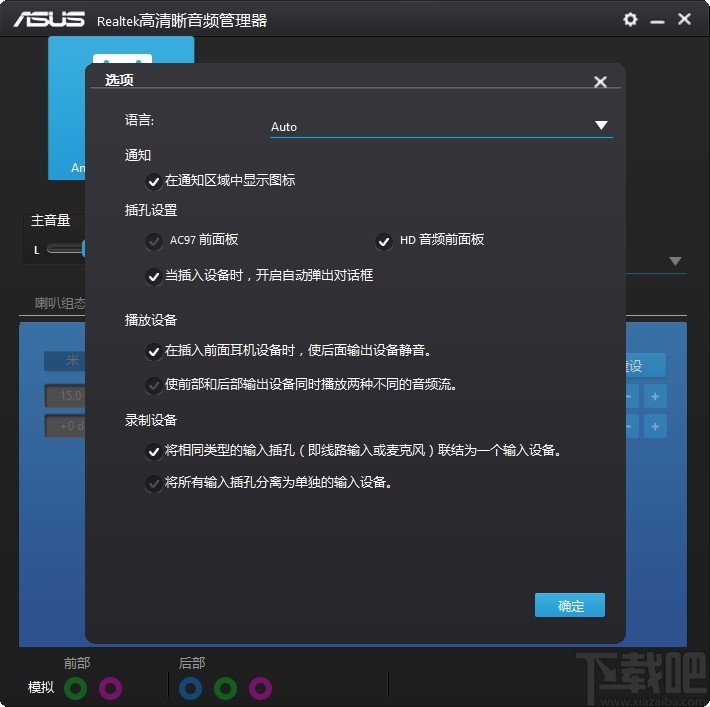Image resolution: width=710 pixels, height=707 pixels.
Task: Click the rear pink analog jack
Action: tap(260, 688)
